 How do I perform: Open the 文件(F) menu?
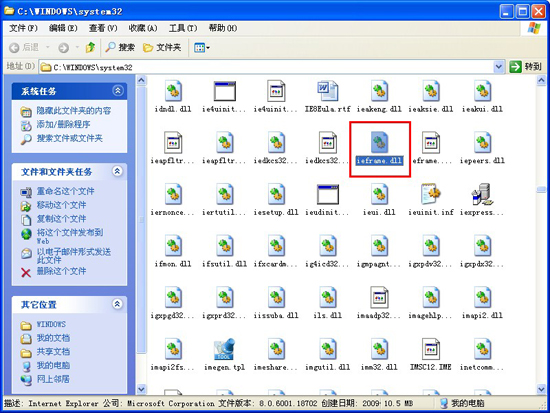[23, 28]
